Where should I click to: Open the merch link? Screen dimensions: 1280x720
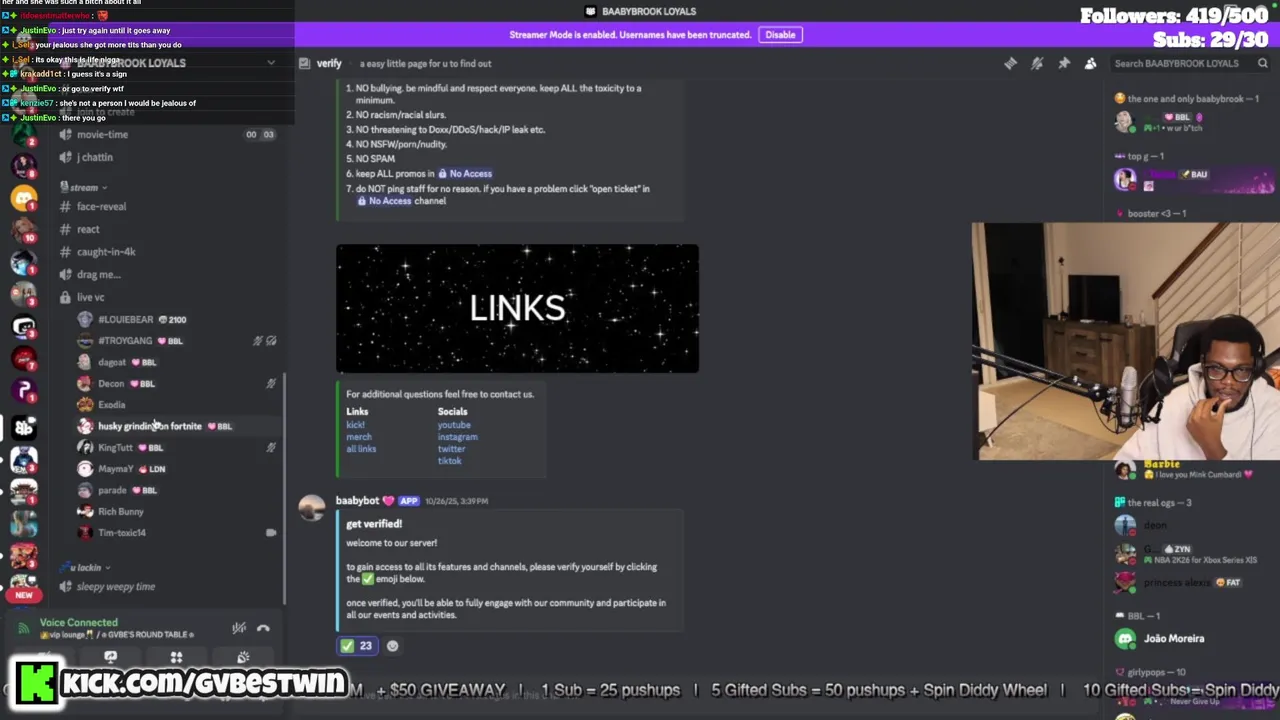pyautogui.click(x=359, y=437)
